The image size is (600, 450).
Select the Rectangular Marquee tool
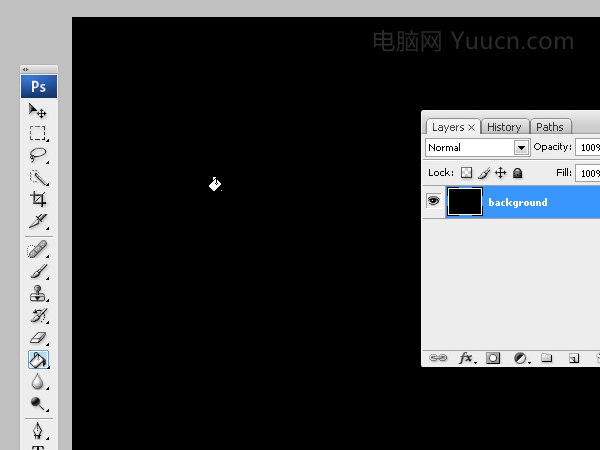click(38, 133)
